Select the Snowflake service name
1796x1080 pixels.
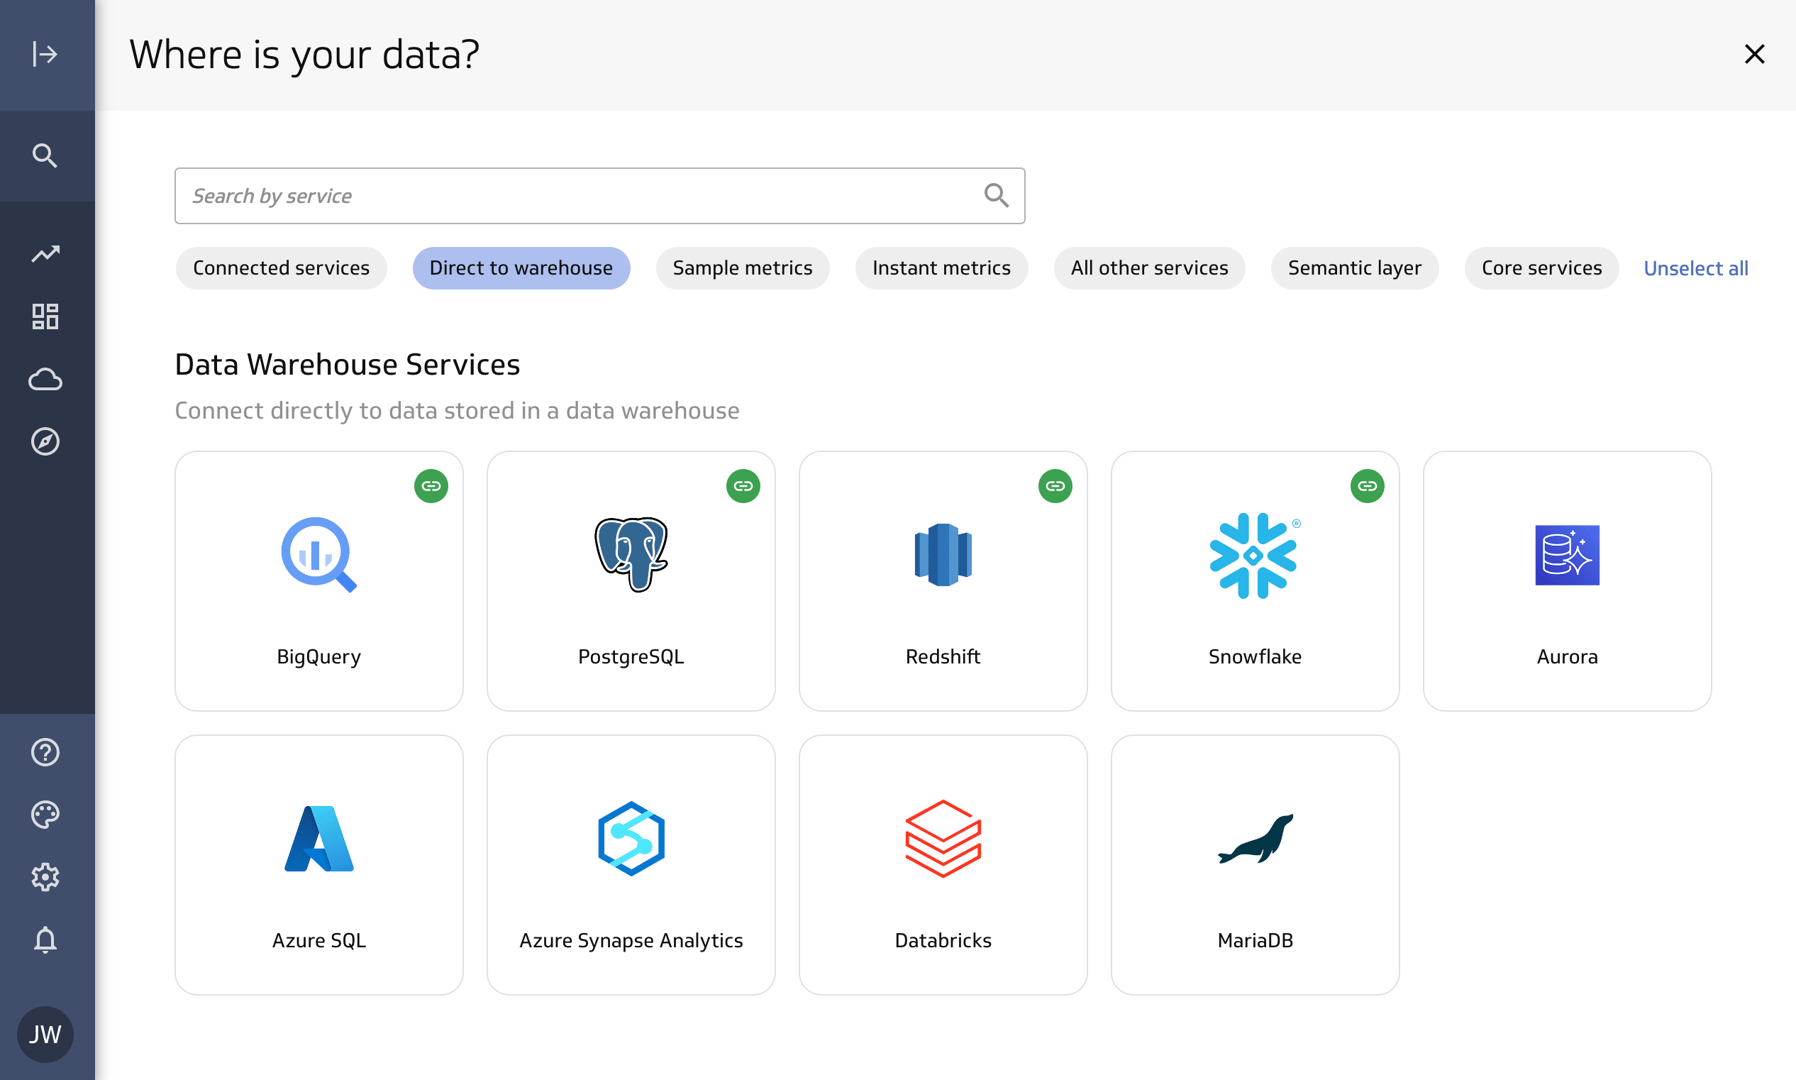1255,657
